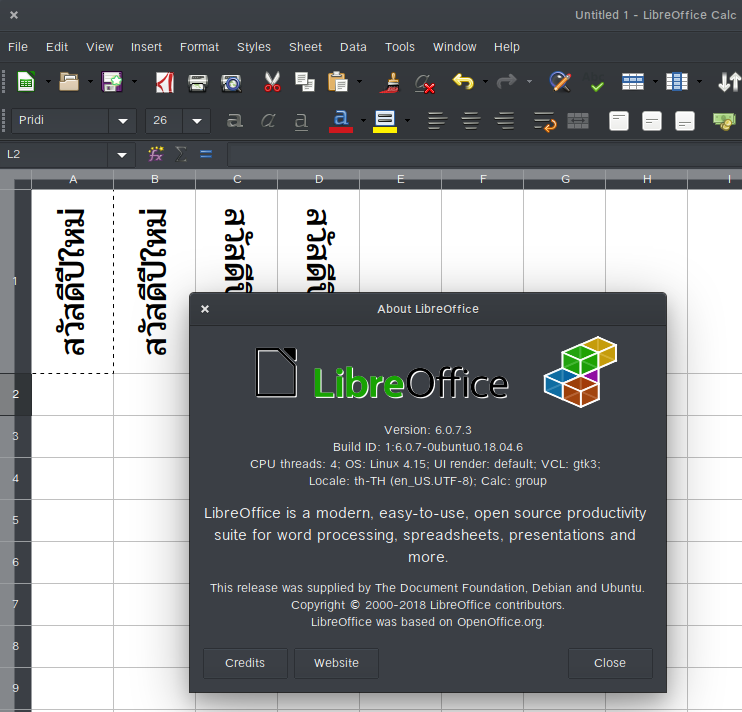Toggle Center Vertically alignment
The height and width of the screenshot is (712, 742).
pyautogui.click(x=652, y=121)
